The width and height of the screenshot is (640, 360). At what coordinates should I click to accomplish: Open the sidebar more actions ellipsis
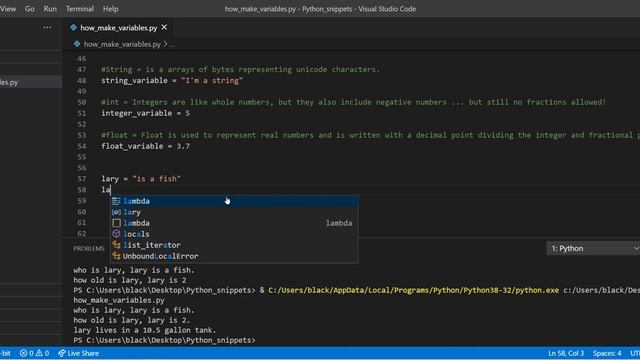[x=47, y=27]
